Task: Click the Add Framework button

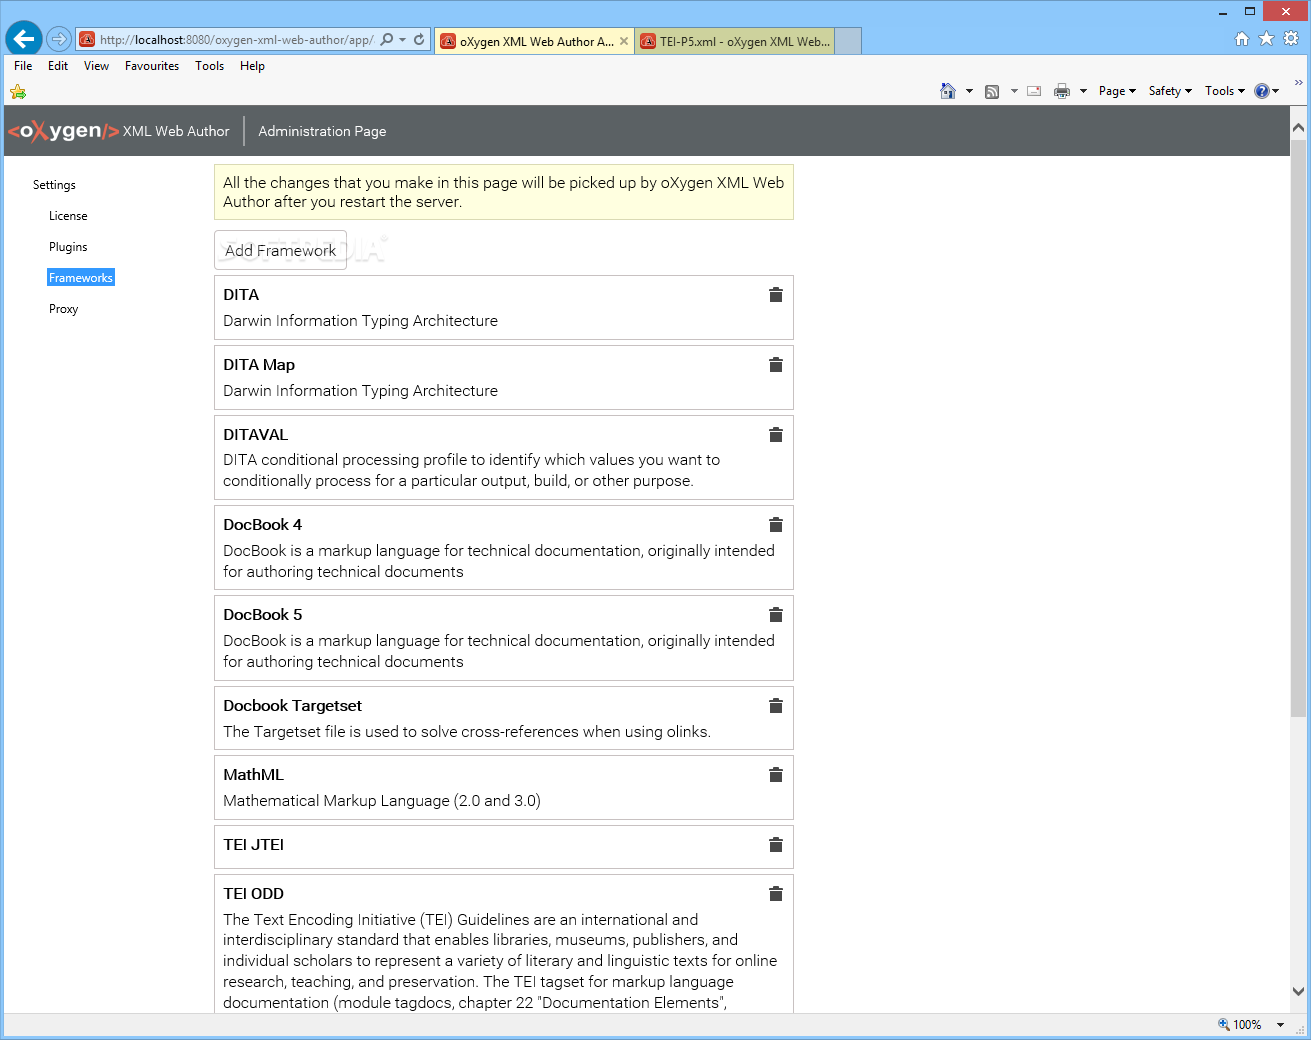Action: coord(280,251)
